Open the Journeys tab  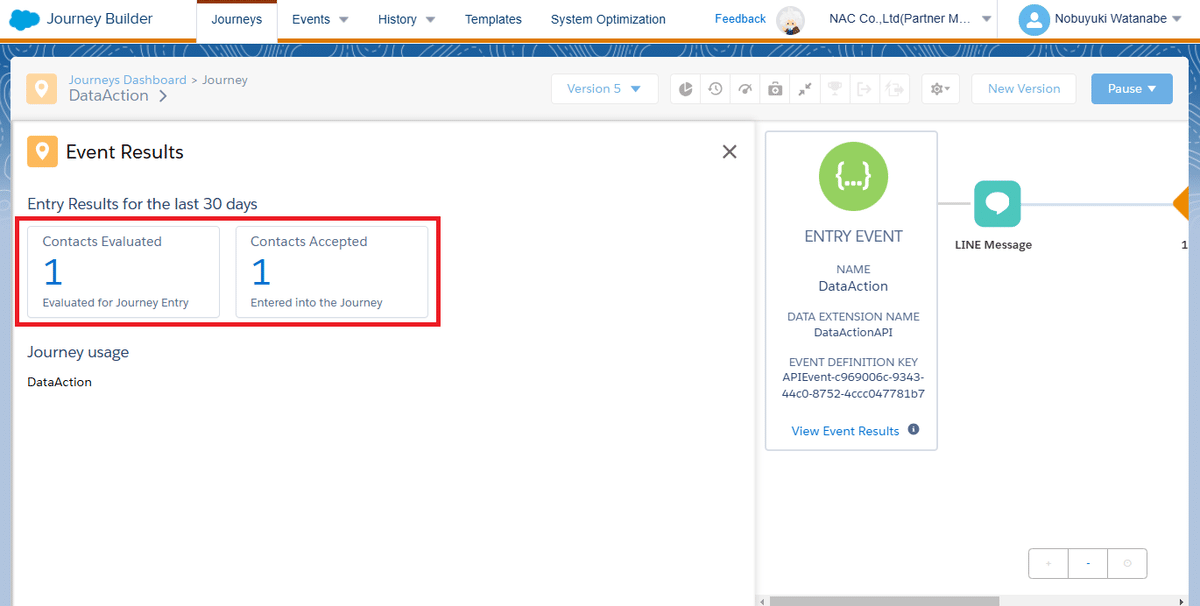point(237,20)
